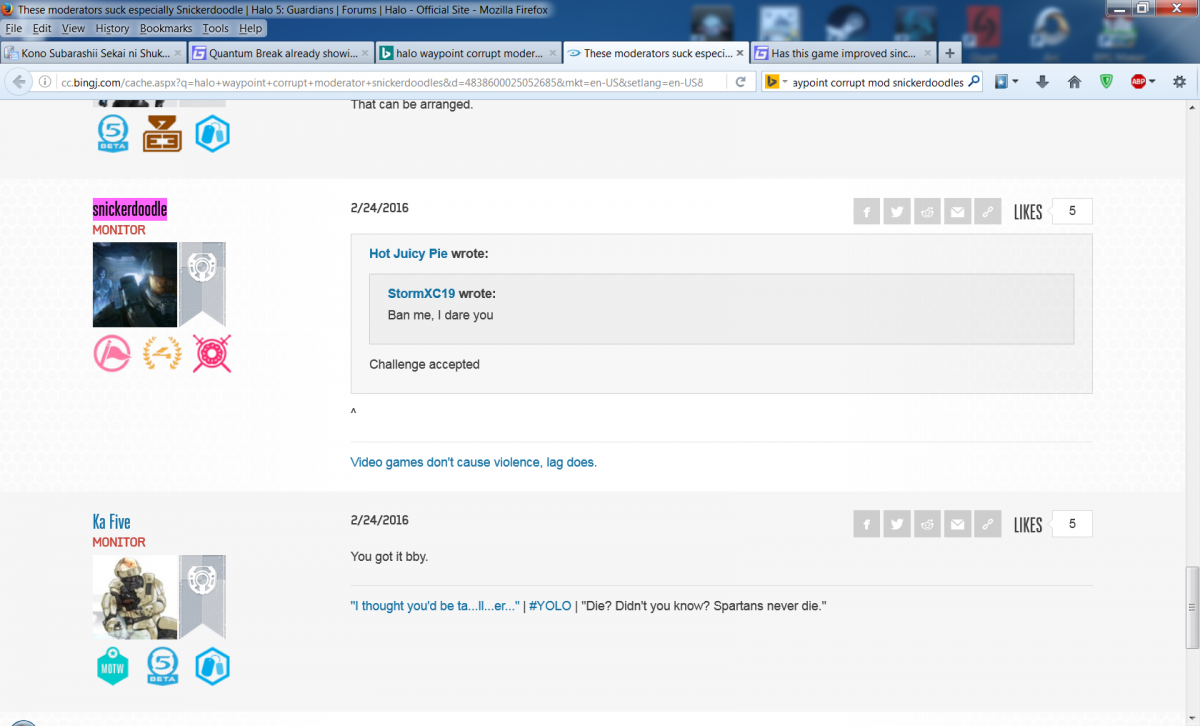
Task: Click the green shield extension icon
Action: [1106, 82]
